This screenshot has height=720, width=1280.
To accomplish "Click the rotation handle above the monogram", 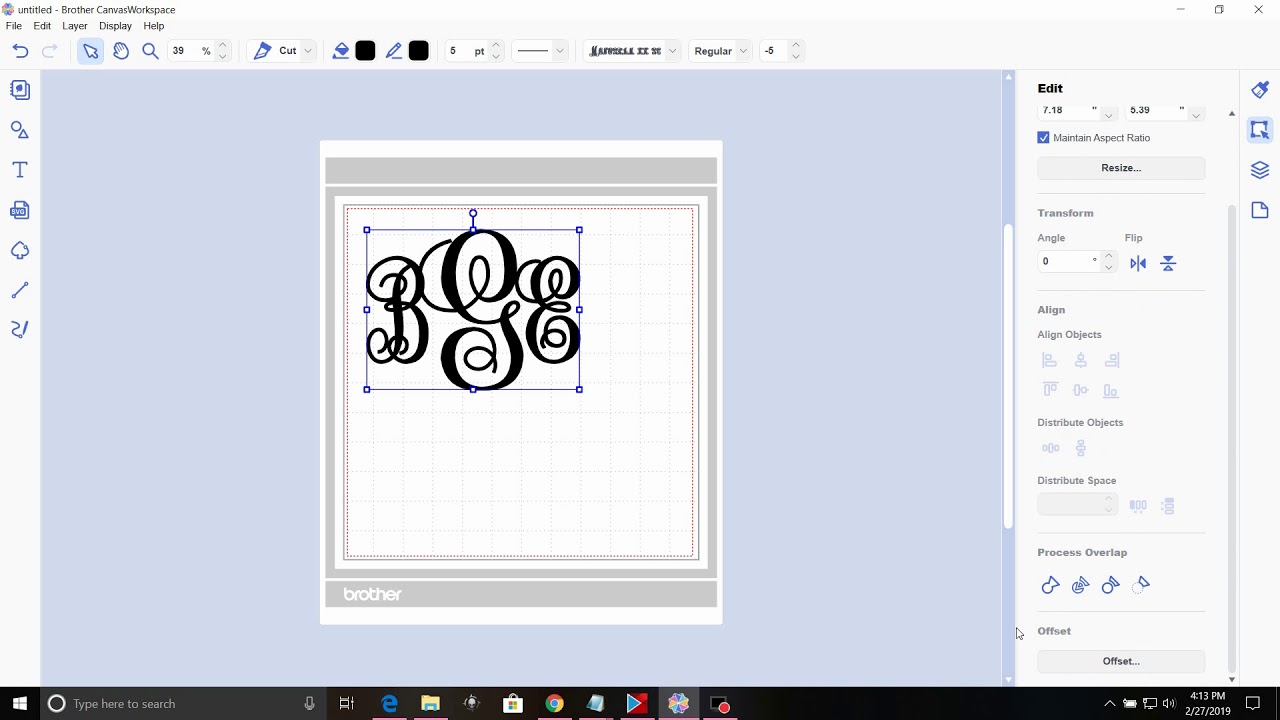I will pos(473,213).
